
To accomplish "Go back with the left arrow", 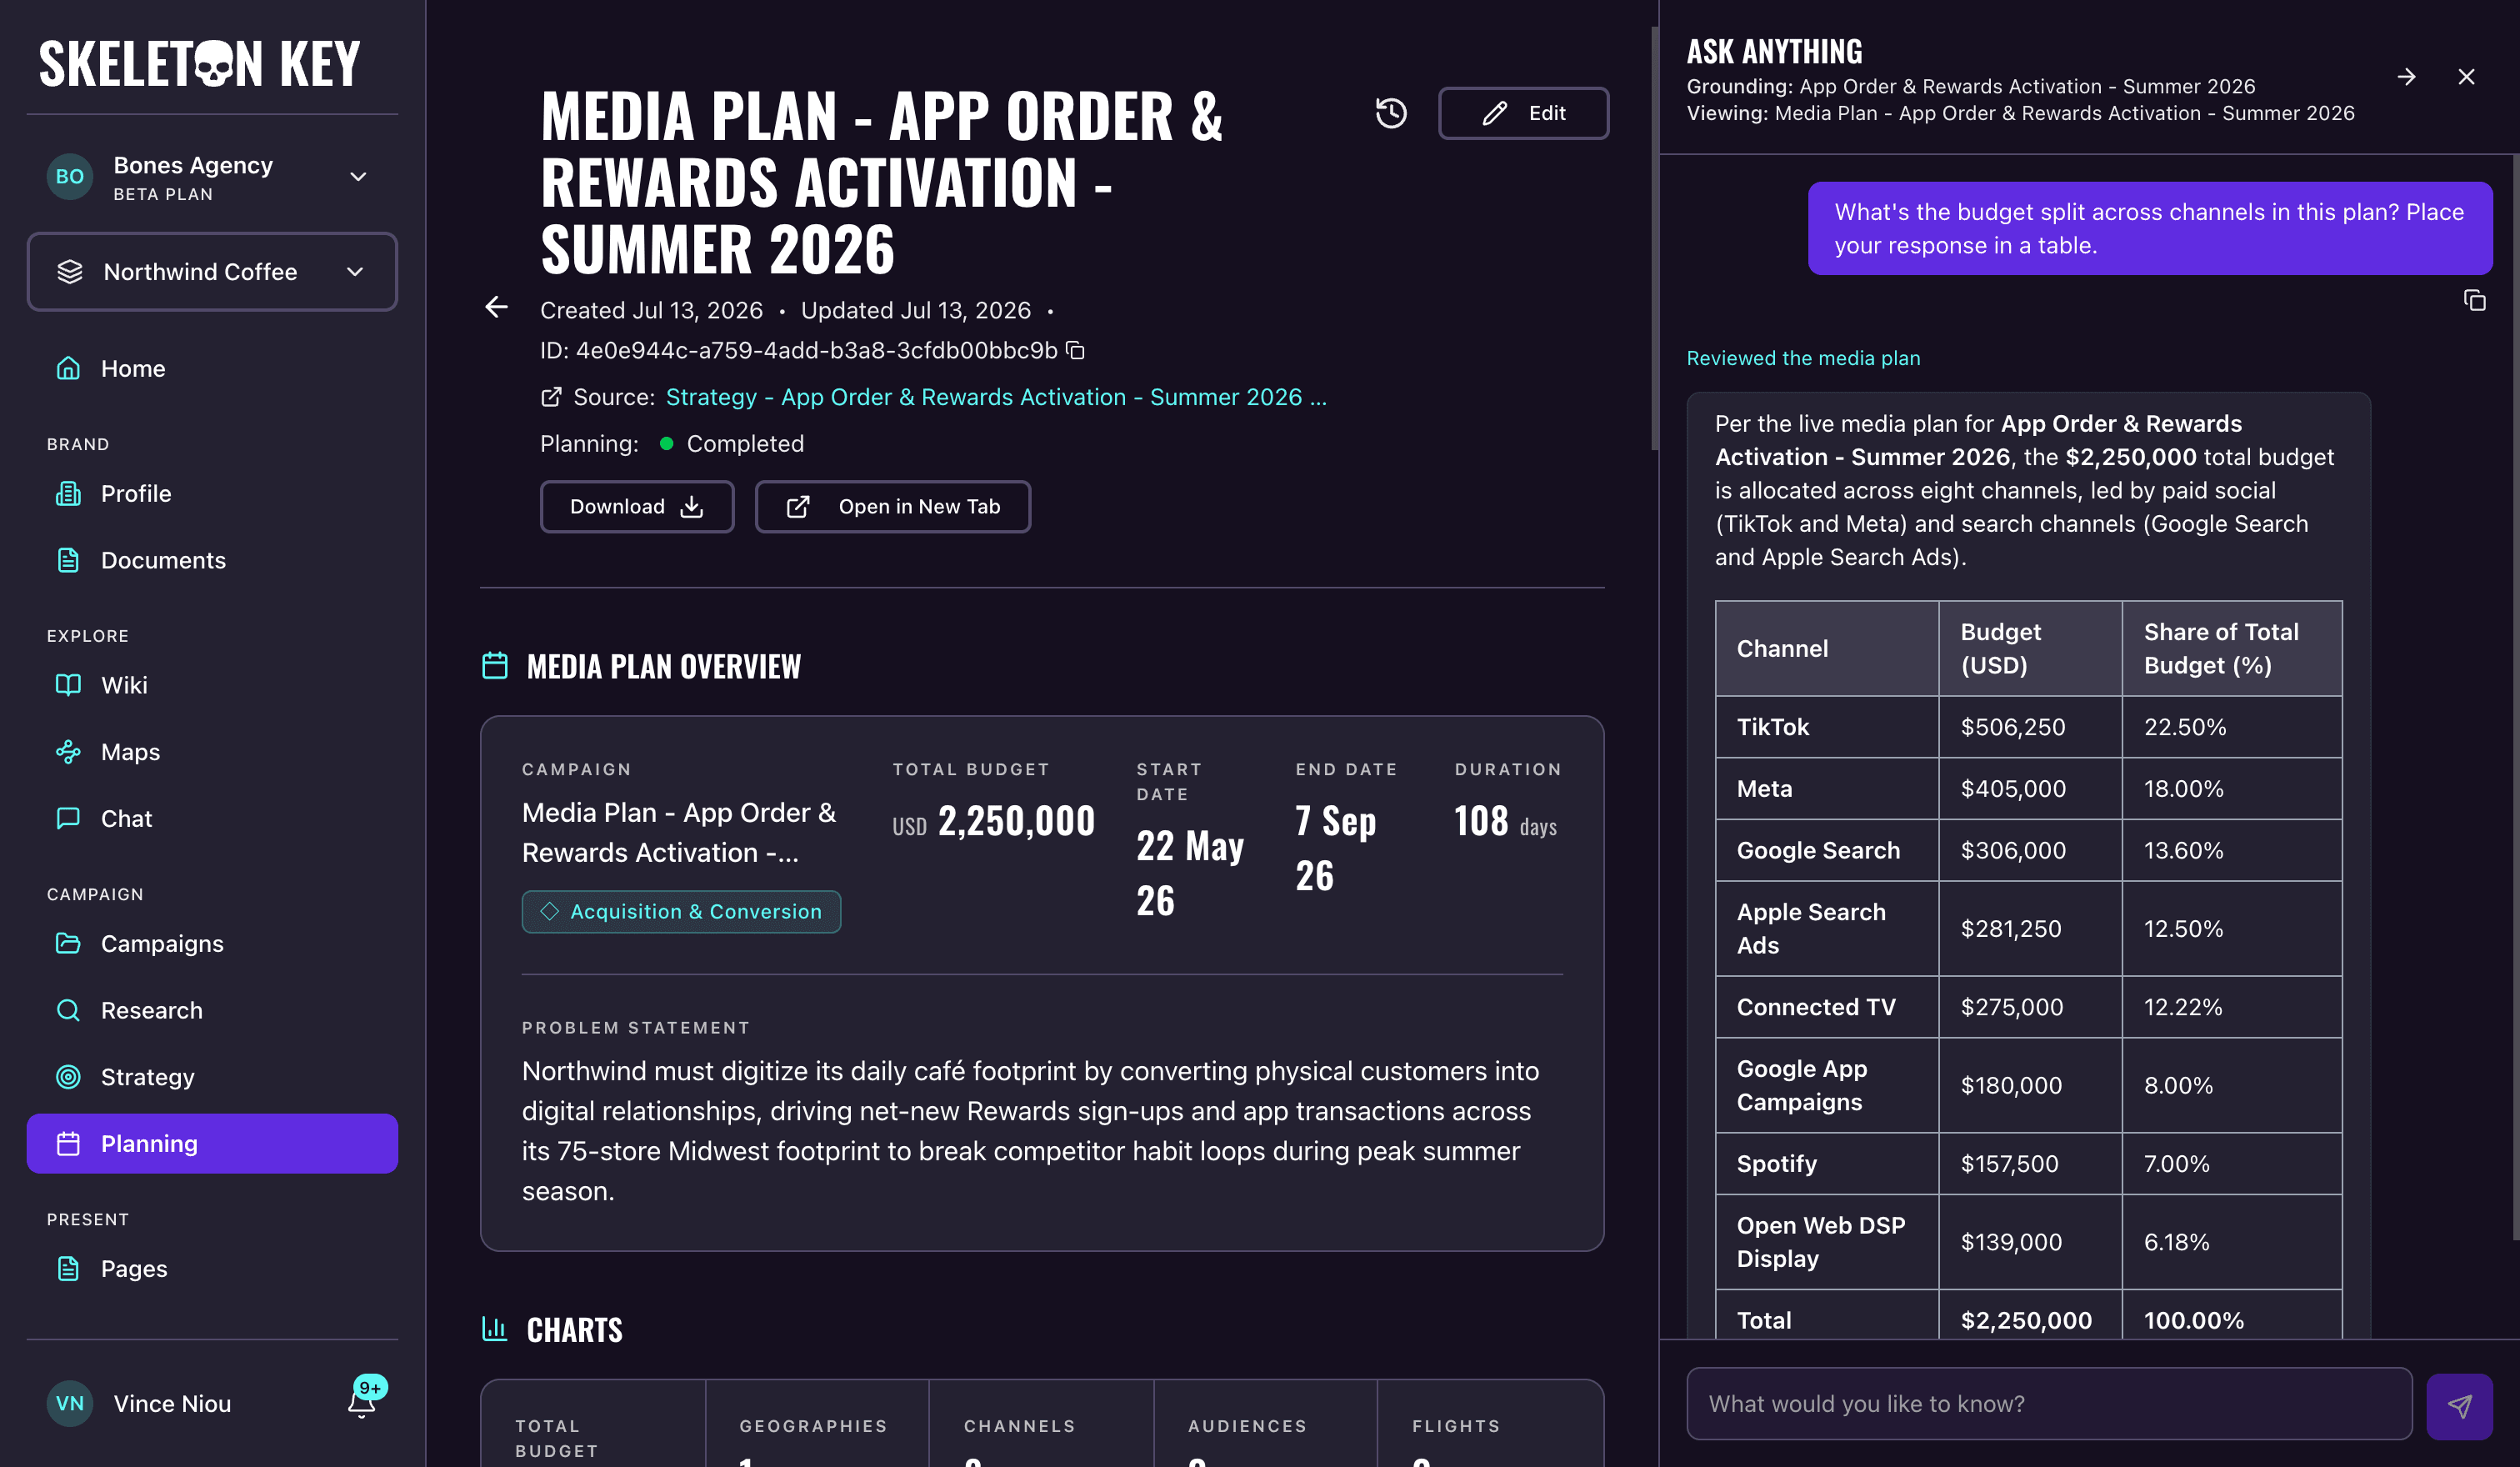I will (496, 307).
